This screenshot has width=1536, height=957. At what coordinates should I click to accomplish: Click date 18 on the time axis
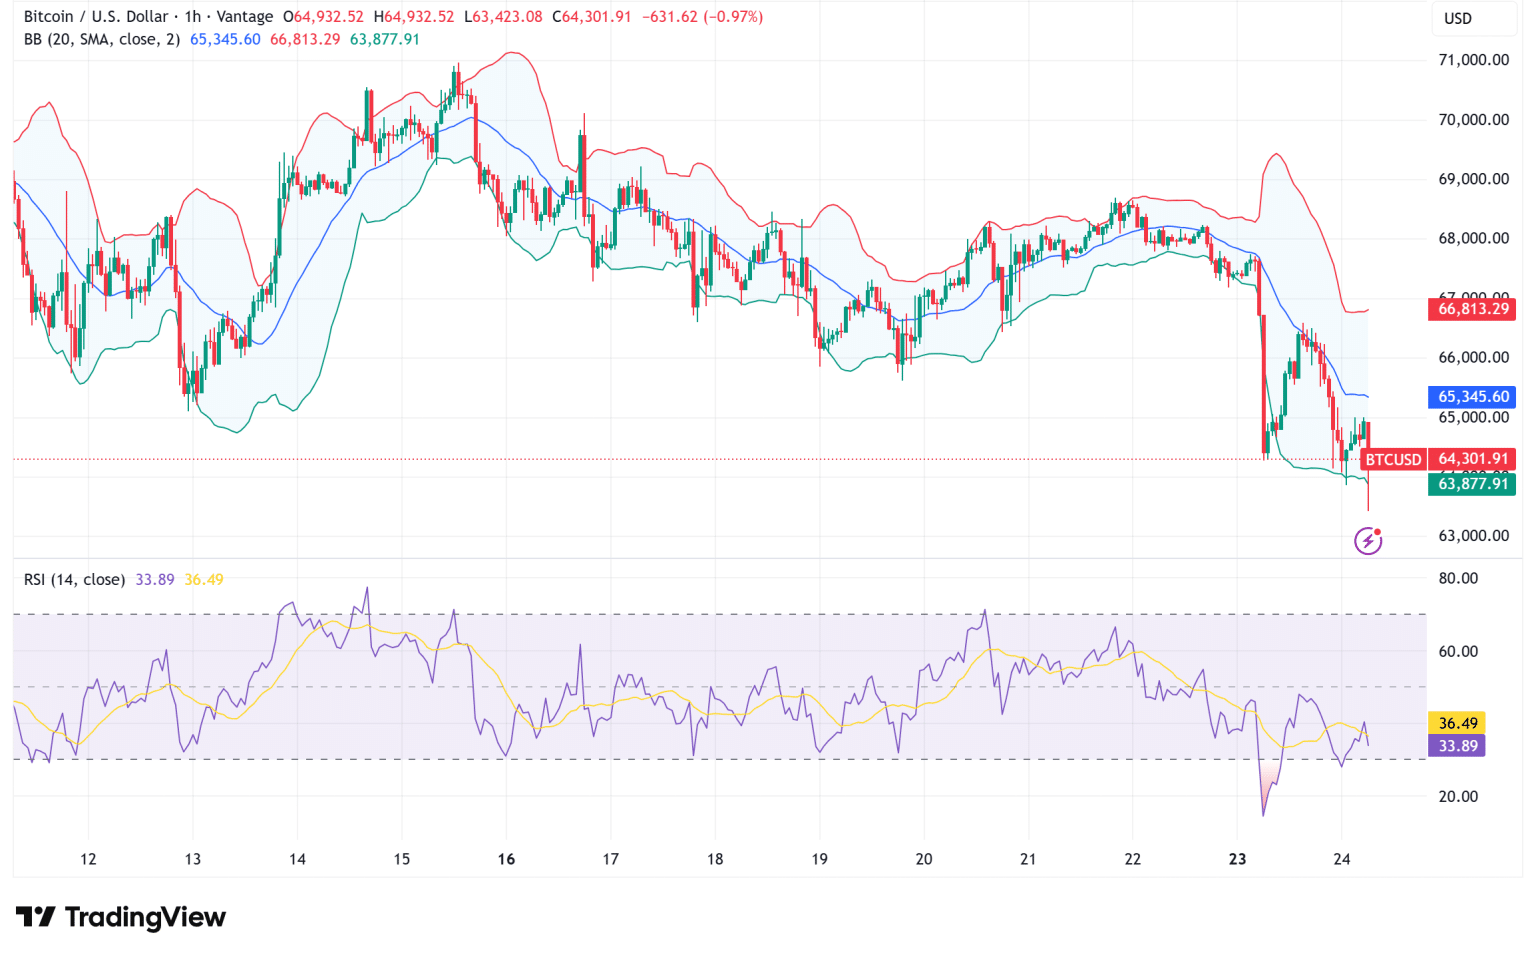point(715,859)
